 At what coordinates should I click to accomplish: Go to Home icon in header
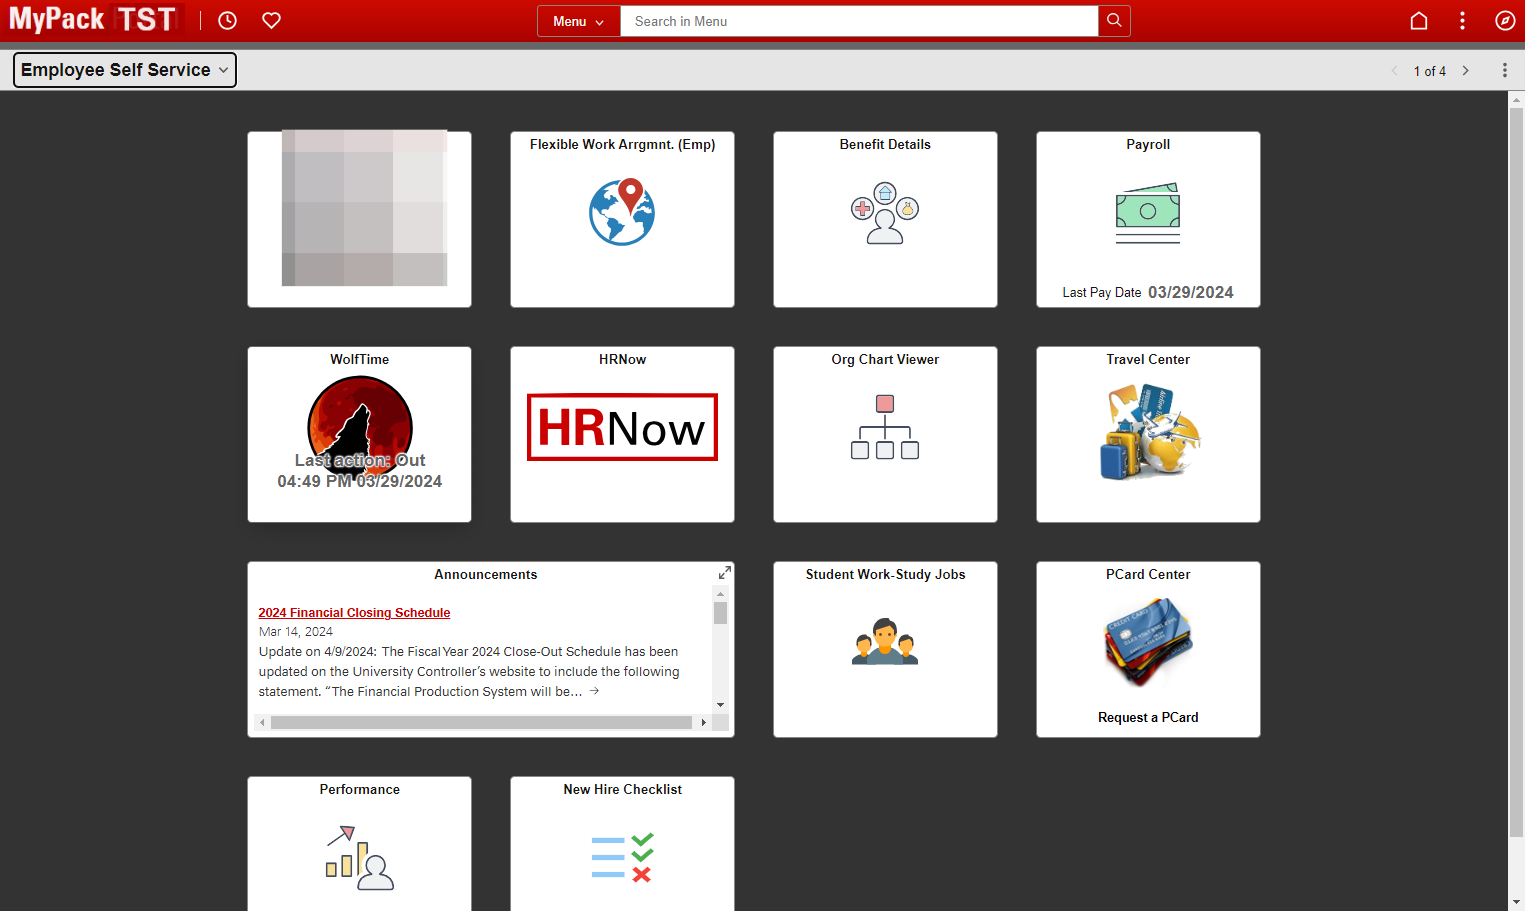1418,21
